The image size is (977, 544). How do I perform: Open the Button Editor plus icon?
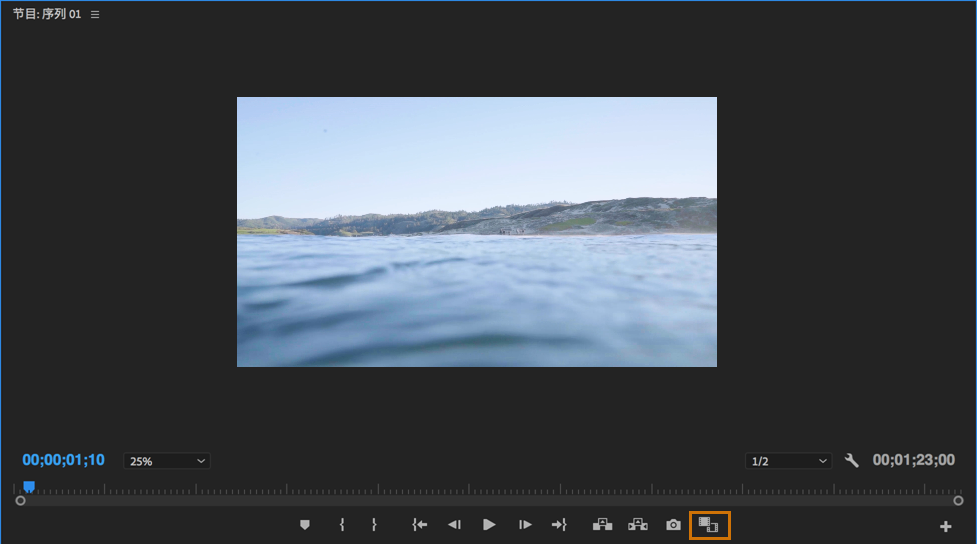[x=945, y=526]
